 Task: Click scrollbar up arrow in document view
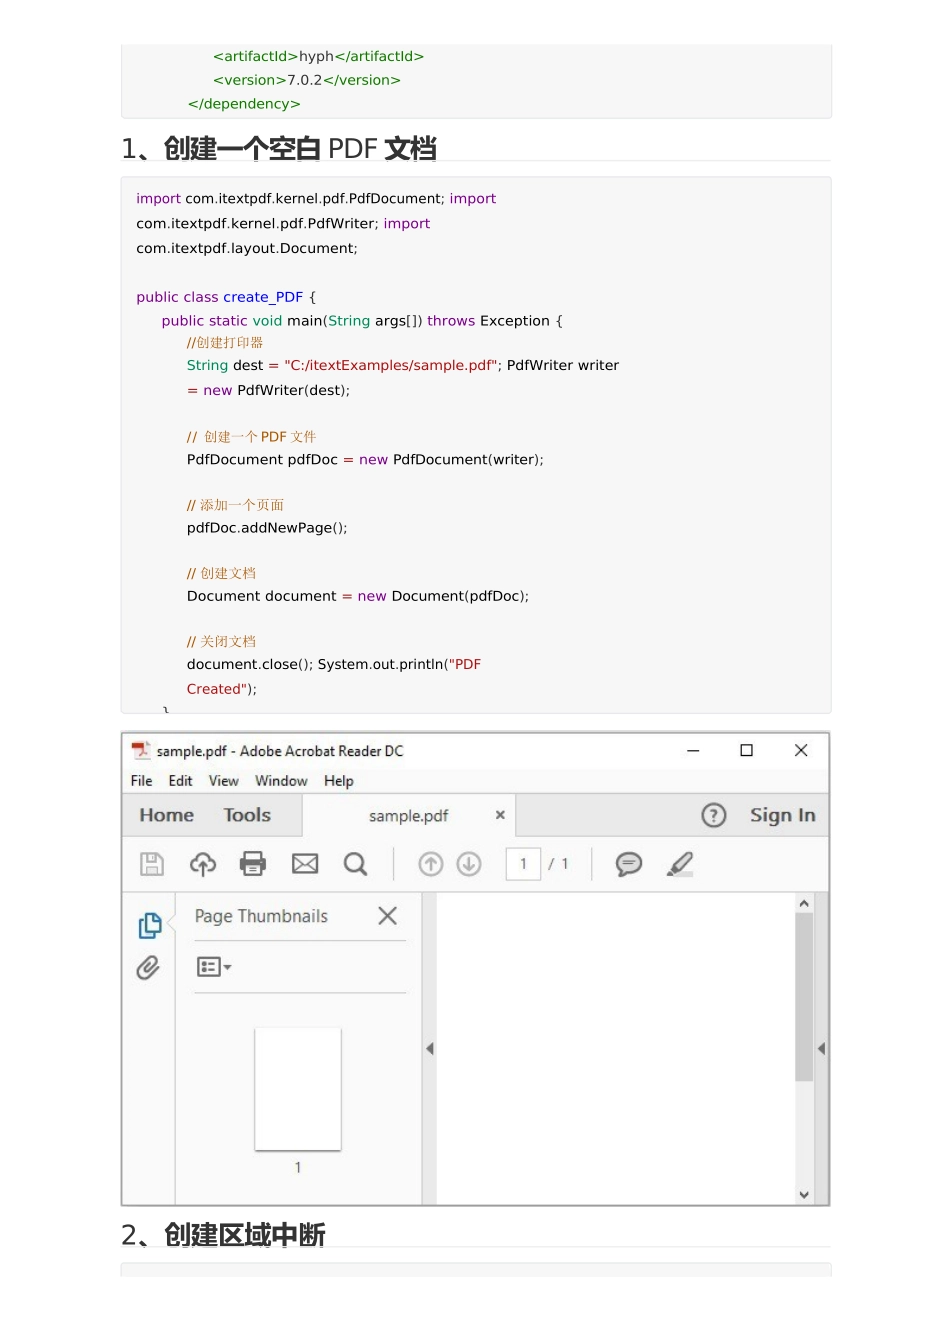coord(804,903)
